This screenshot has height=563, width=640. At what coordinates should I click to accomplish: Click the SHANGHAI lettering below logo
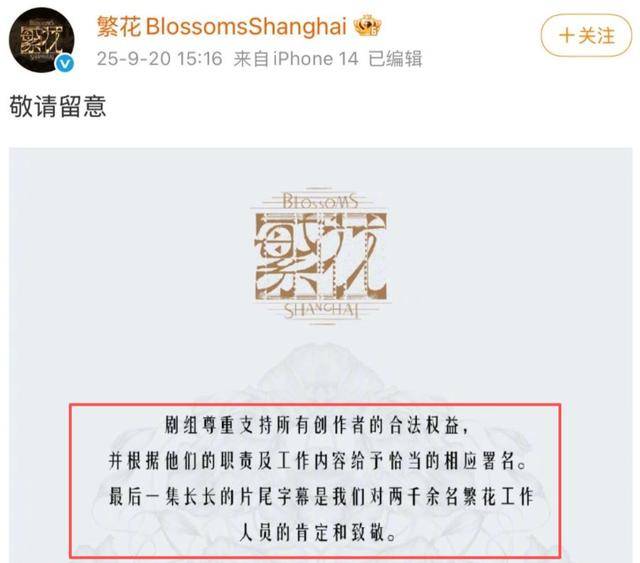coord(321,311)
